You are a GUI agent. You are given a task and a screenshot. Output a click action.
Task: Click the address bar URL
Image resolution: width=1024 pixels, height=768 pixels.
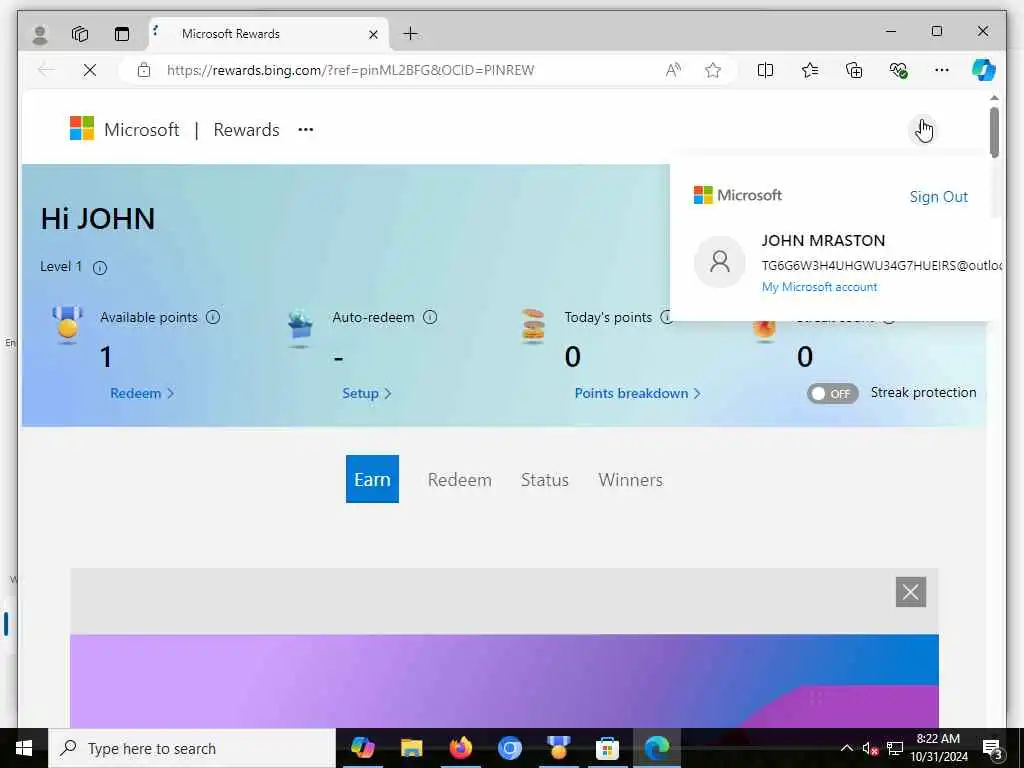coord(351,70)
